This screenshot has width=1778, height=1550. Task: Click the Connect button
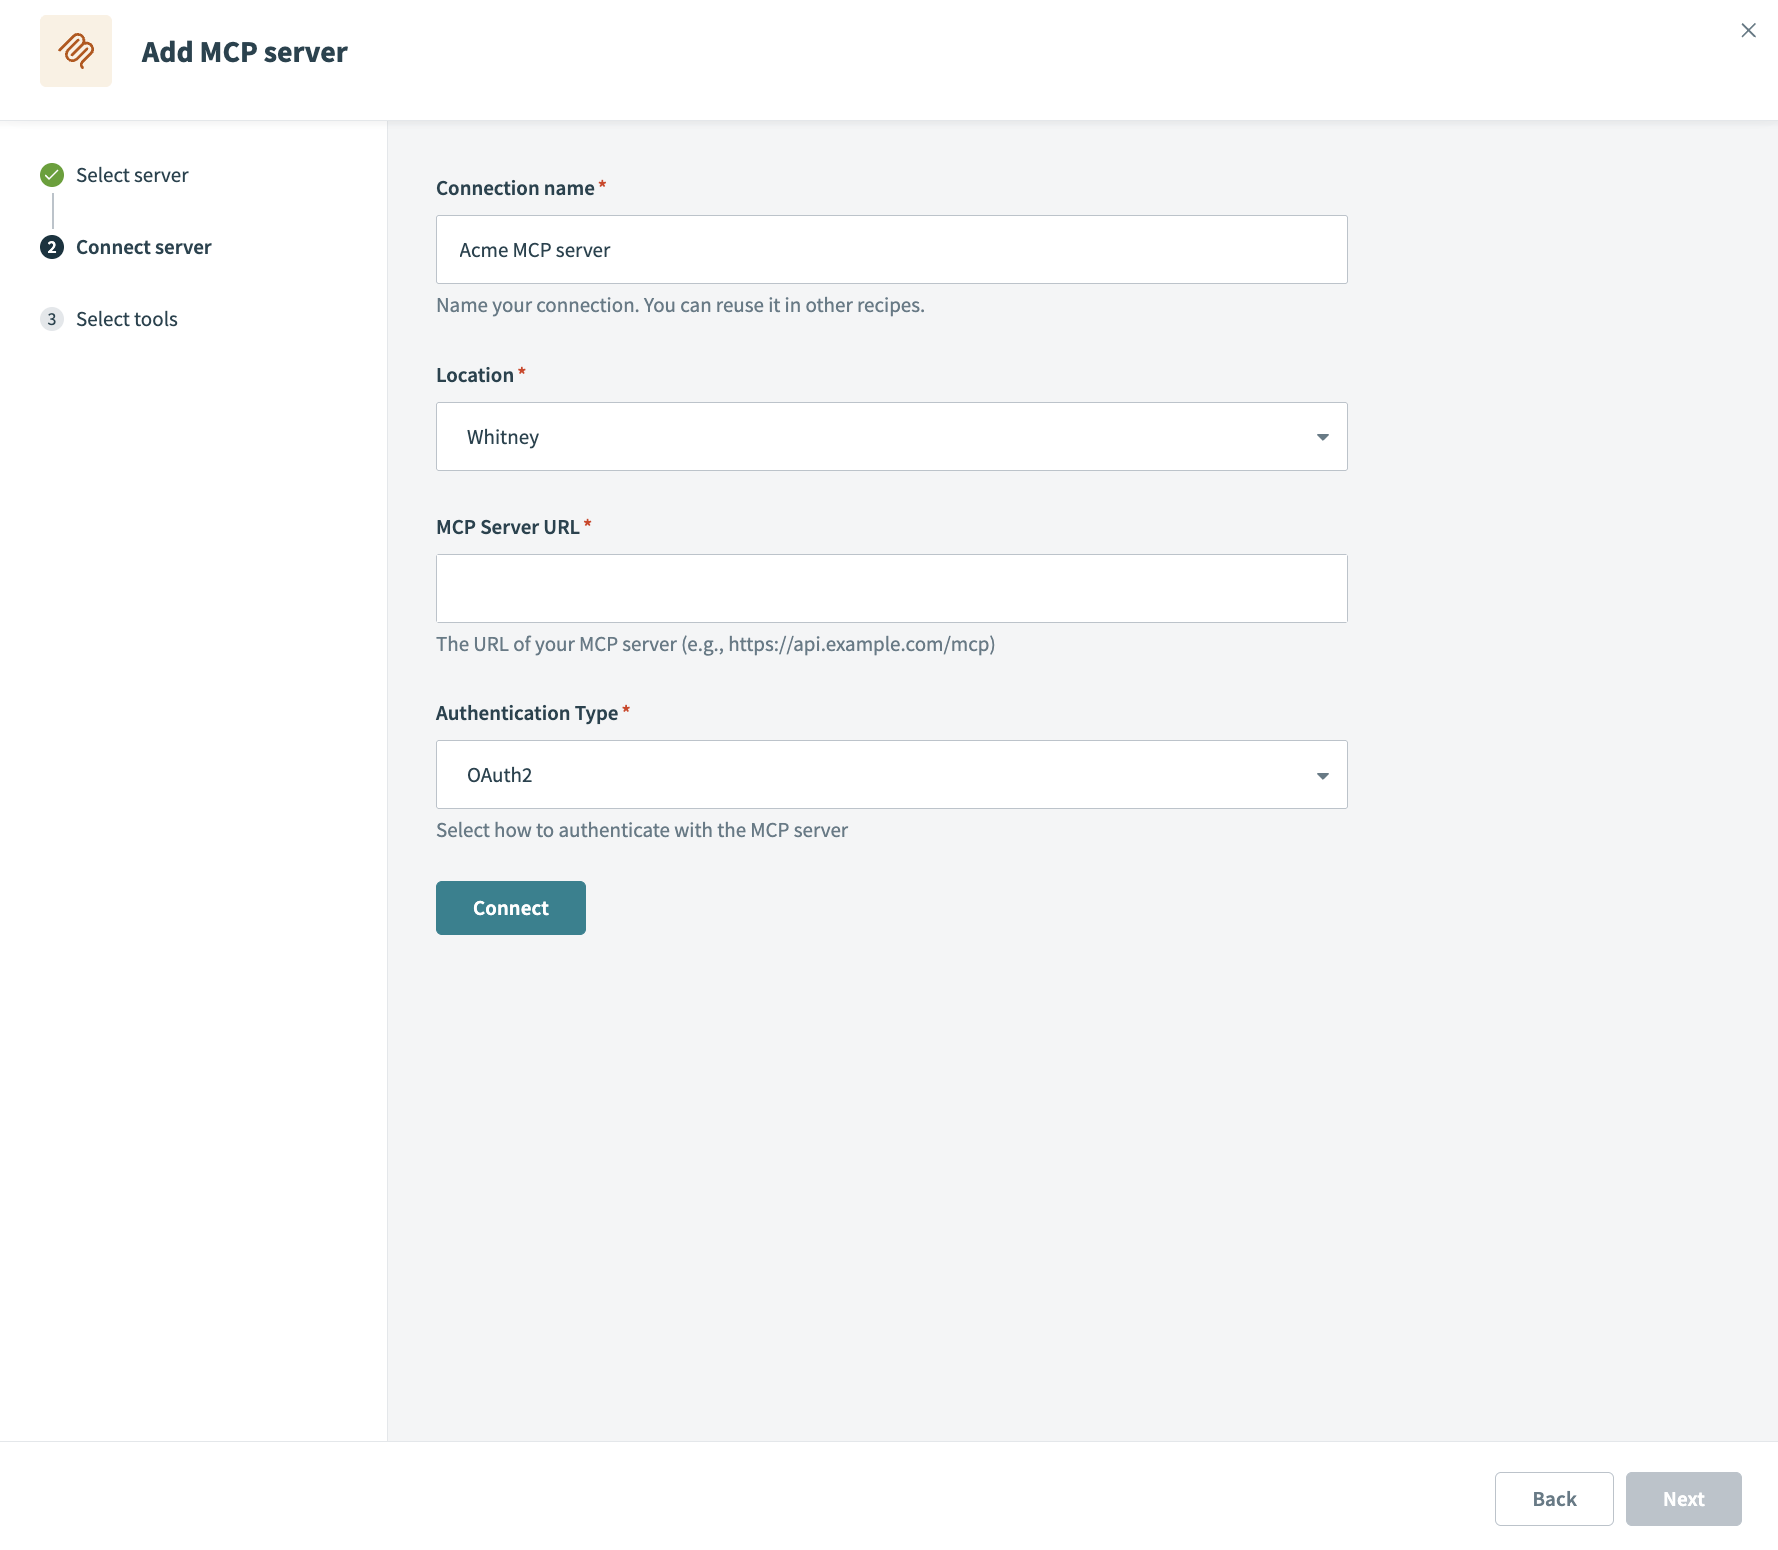(x=510, y=907)
